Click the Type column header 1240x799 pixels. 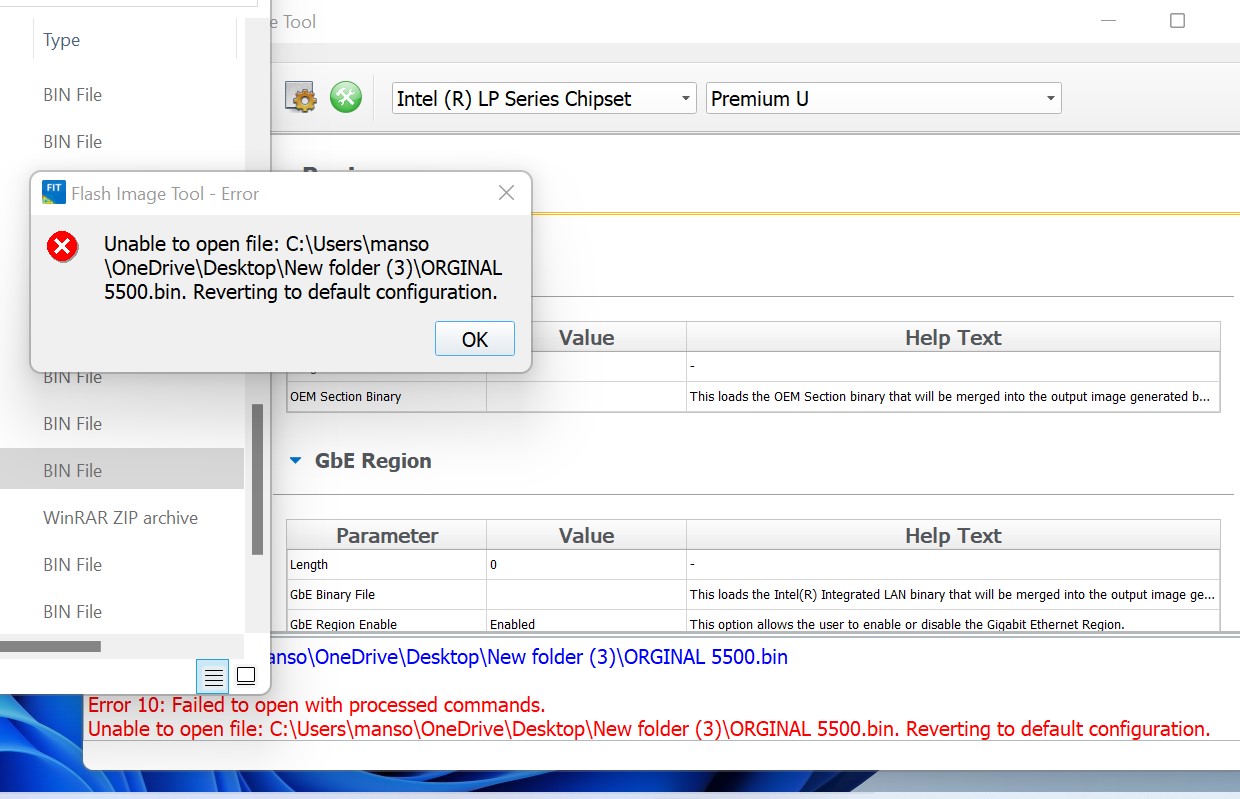point(62,40)
